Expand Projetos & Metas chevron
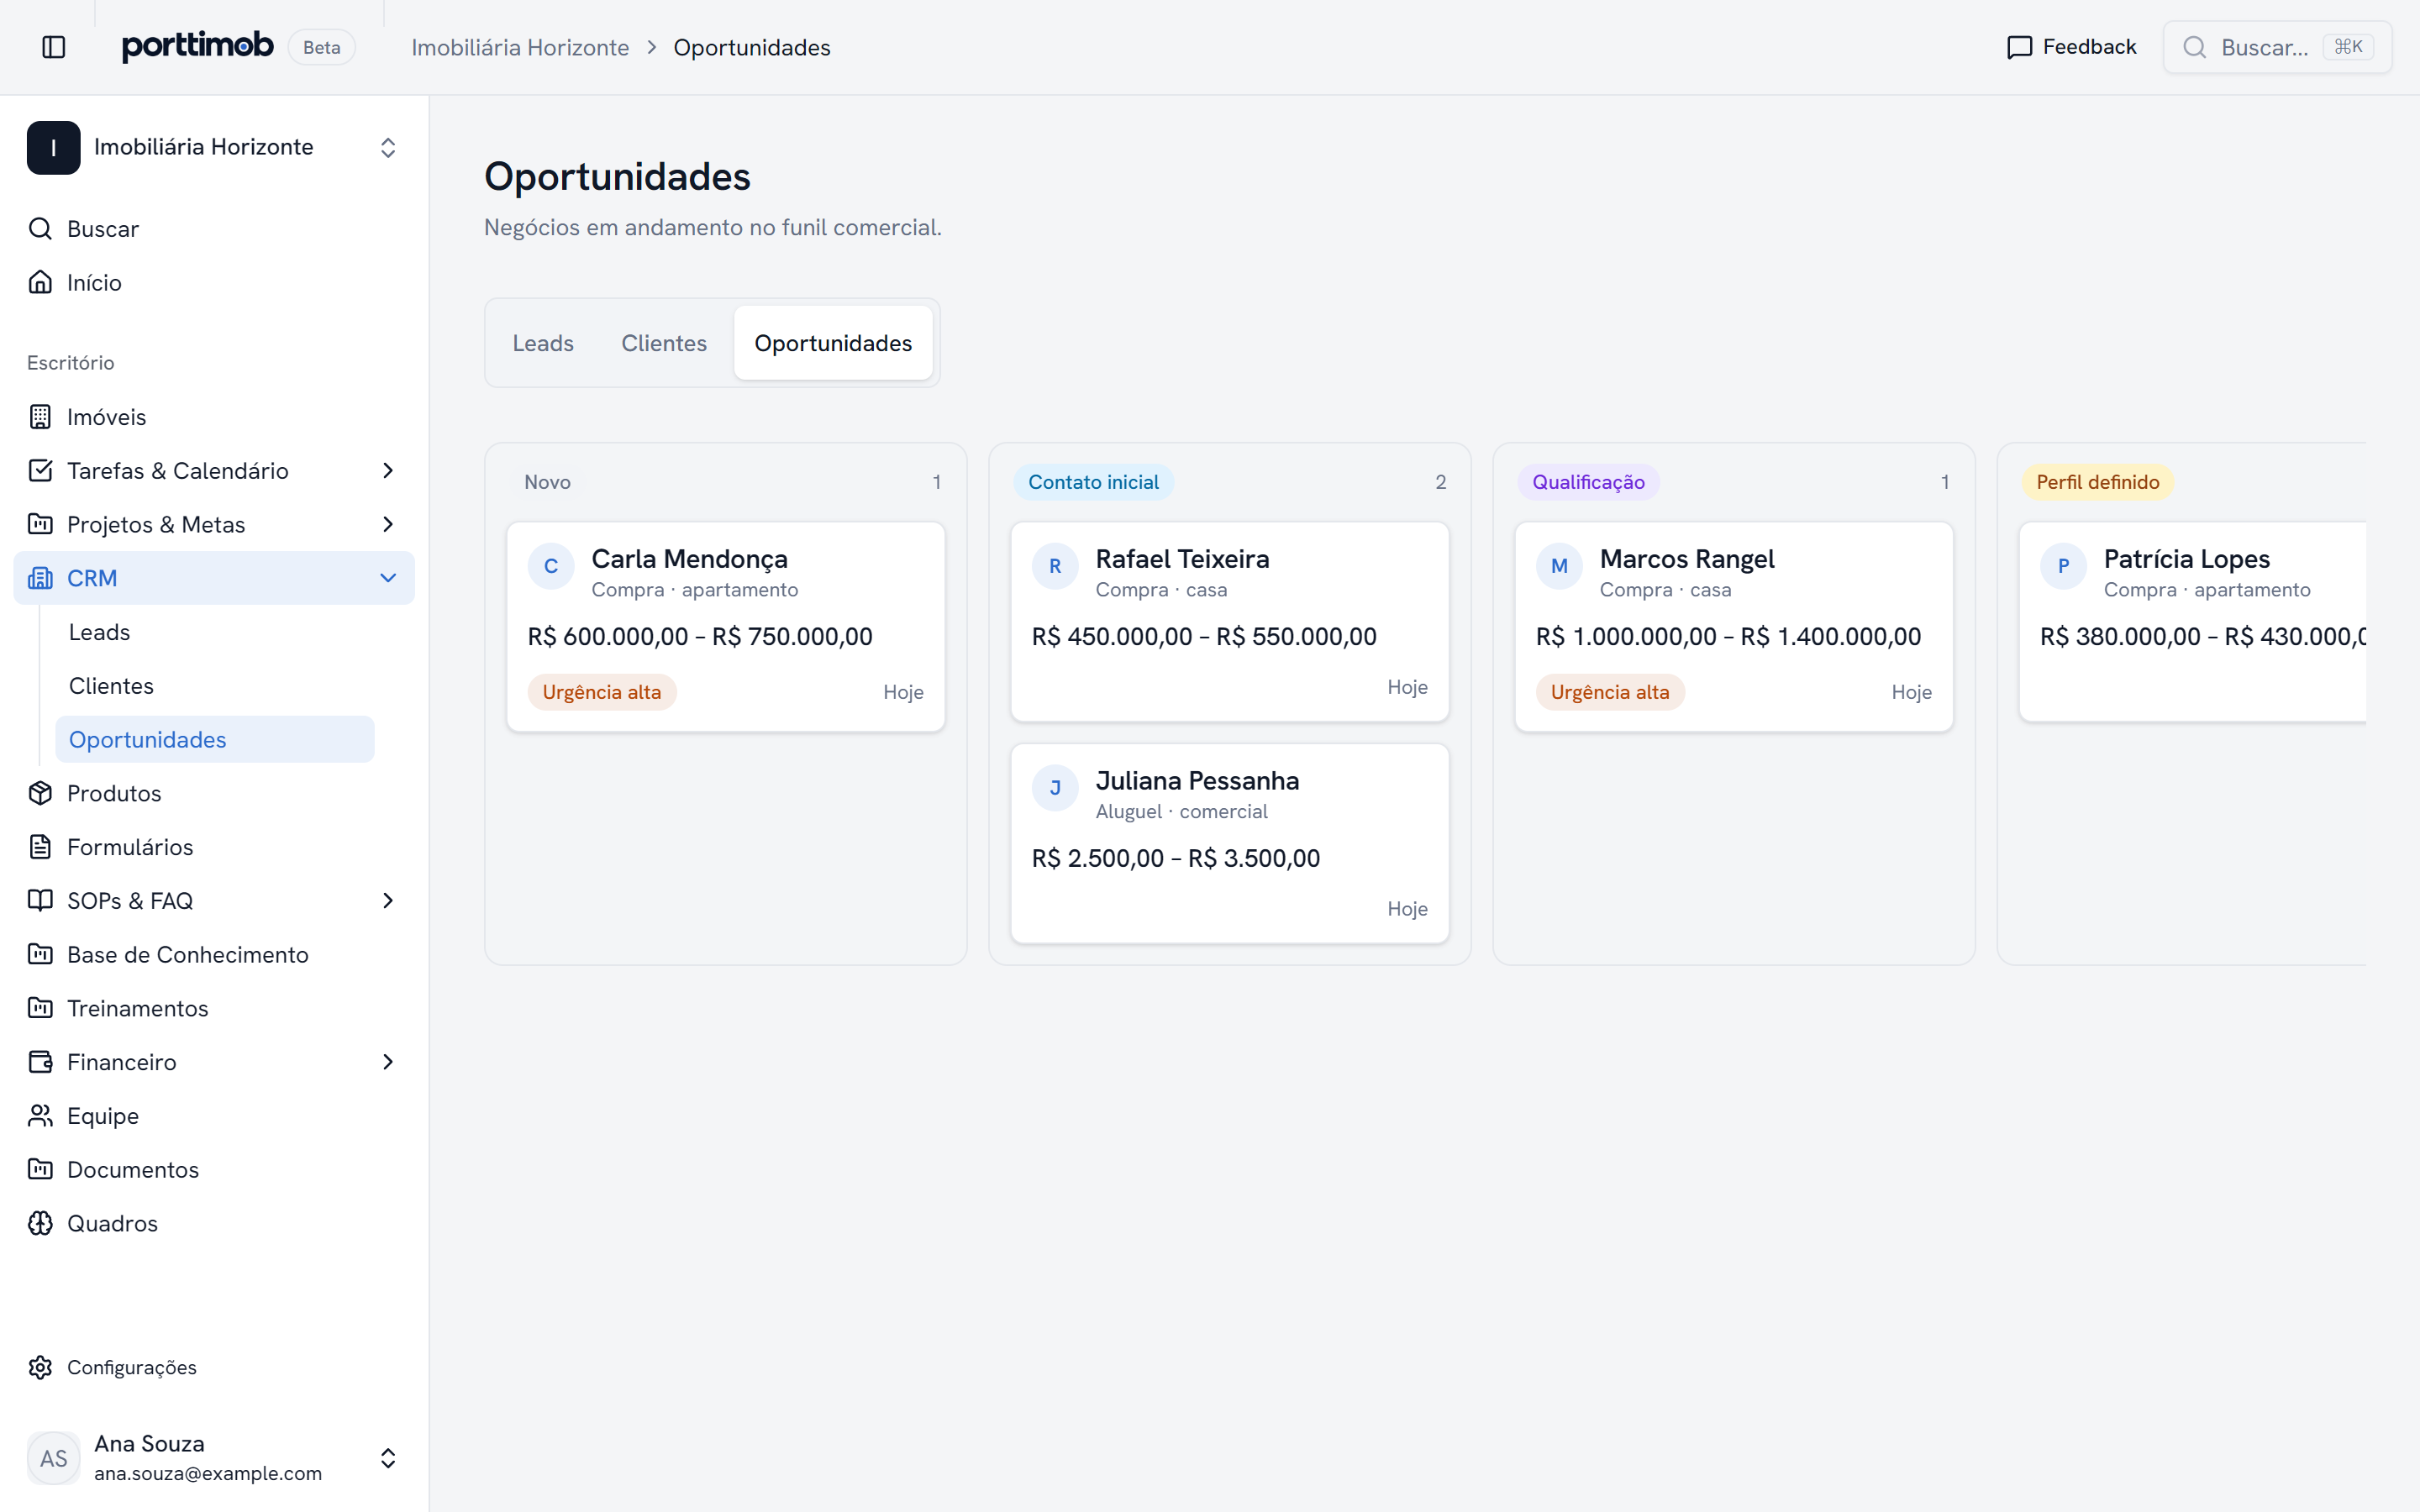This screenshot has width=2420, height=1512. 388,524
